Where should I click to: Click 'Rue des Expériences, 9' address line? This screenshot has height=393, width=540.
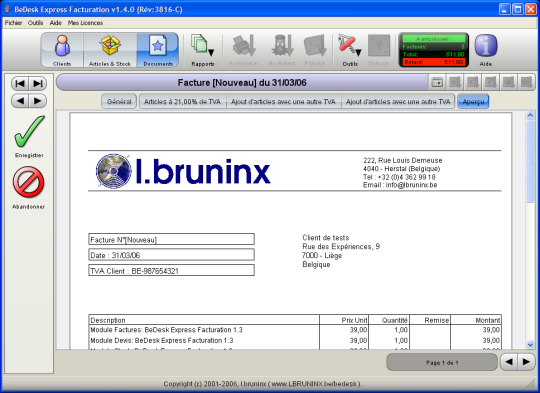click(341, 247)
